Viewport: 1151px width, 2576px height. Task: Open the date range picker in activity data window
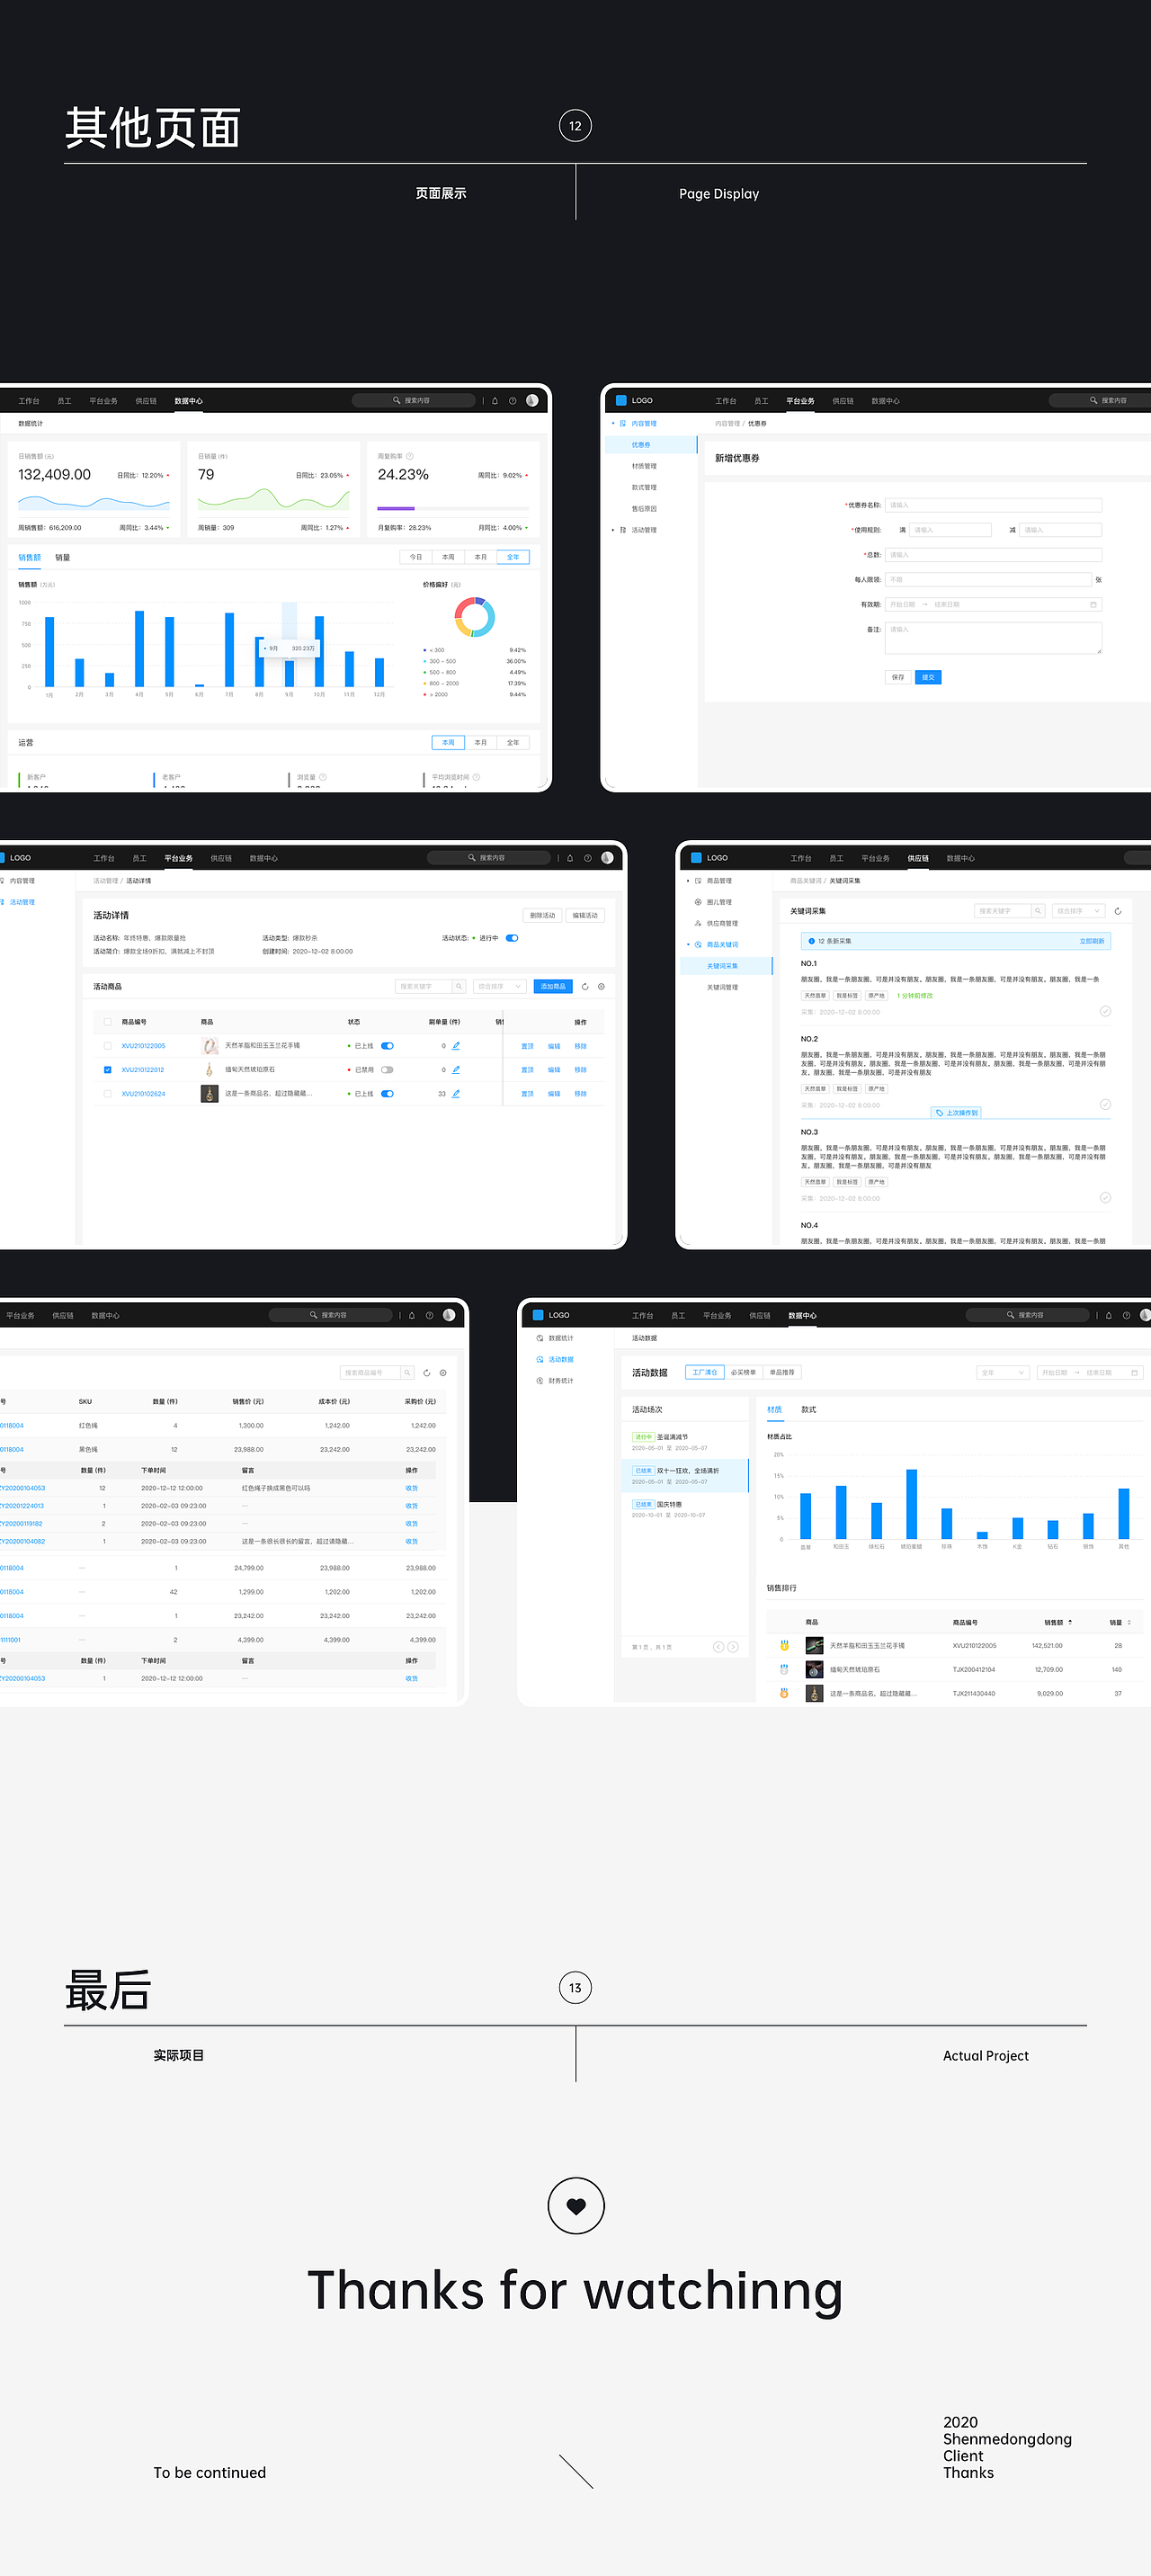point(1090,1373)
